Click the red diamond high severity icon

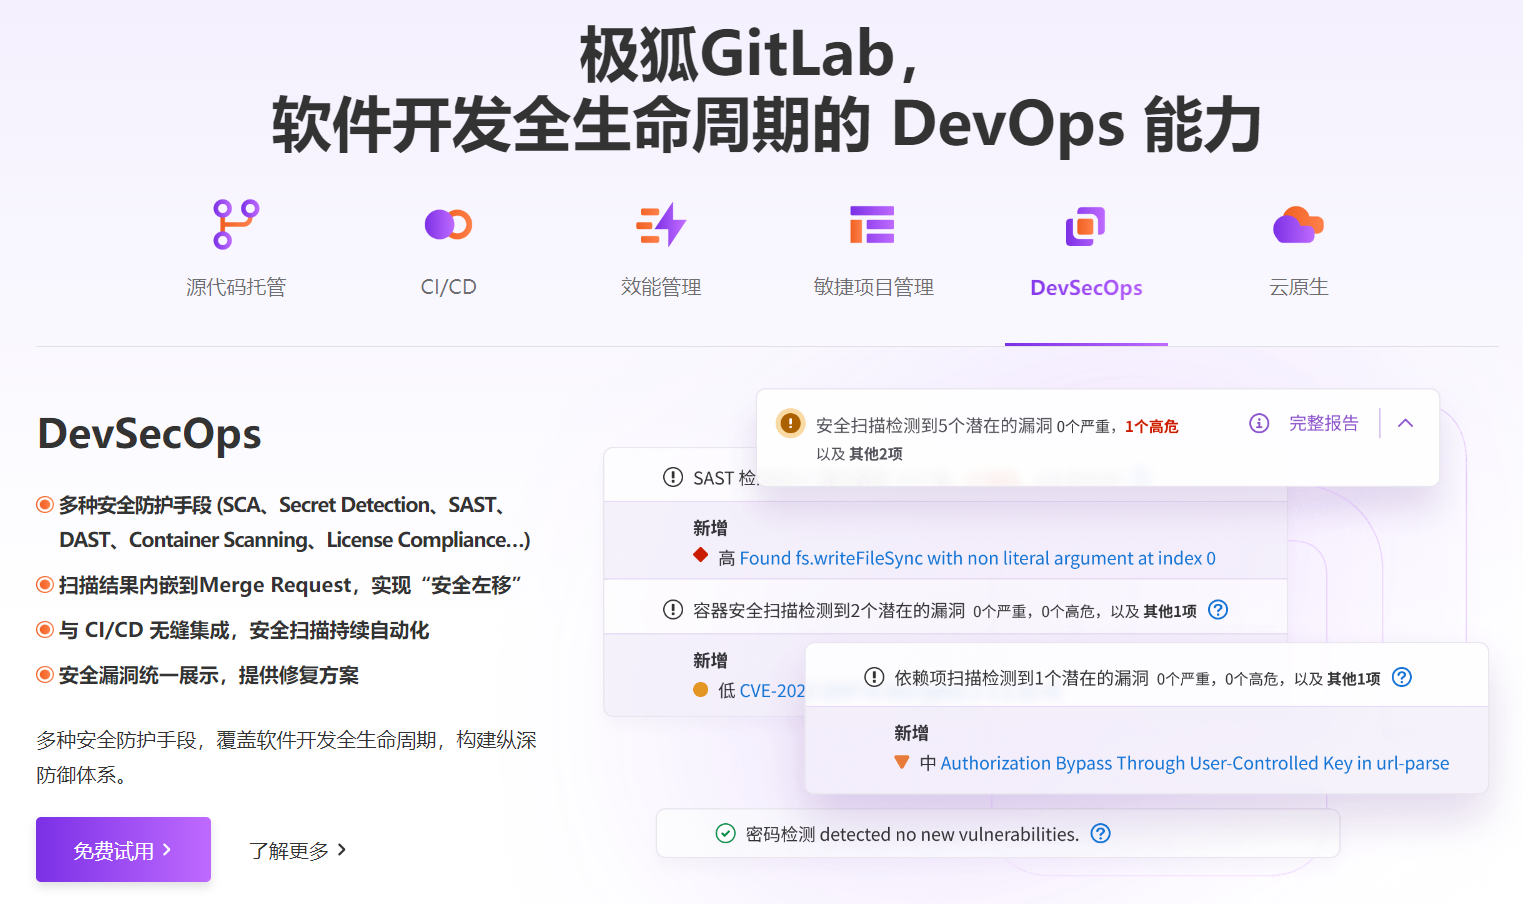click(701, 555)
